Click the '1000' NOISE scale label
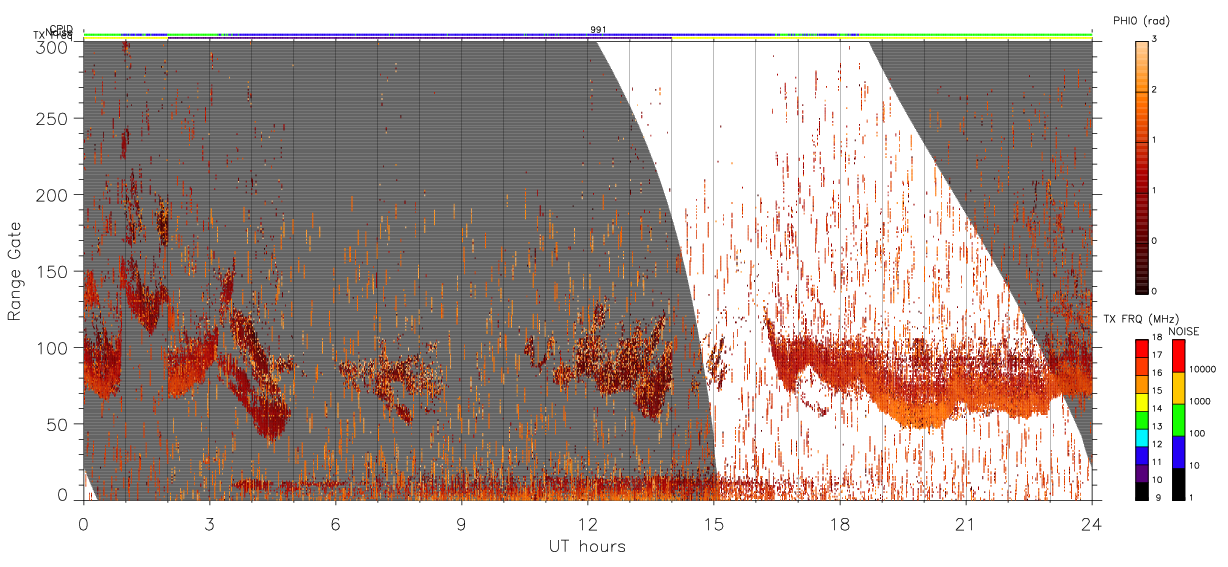Screen dimensions: 1228x567 point(1201,401)
